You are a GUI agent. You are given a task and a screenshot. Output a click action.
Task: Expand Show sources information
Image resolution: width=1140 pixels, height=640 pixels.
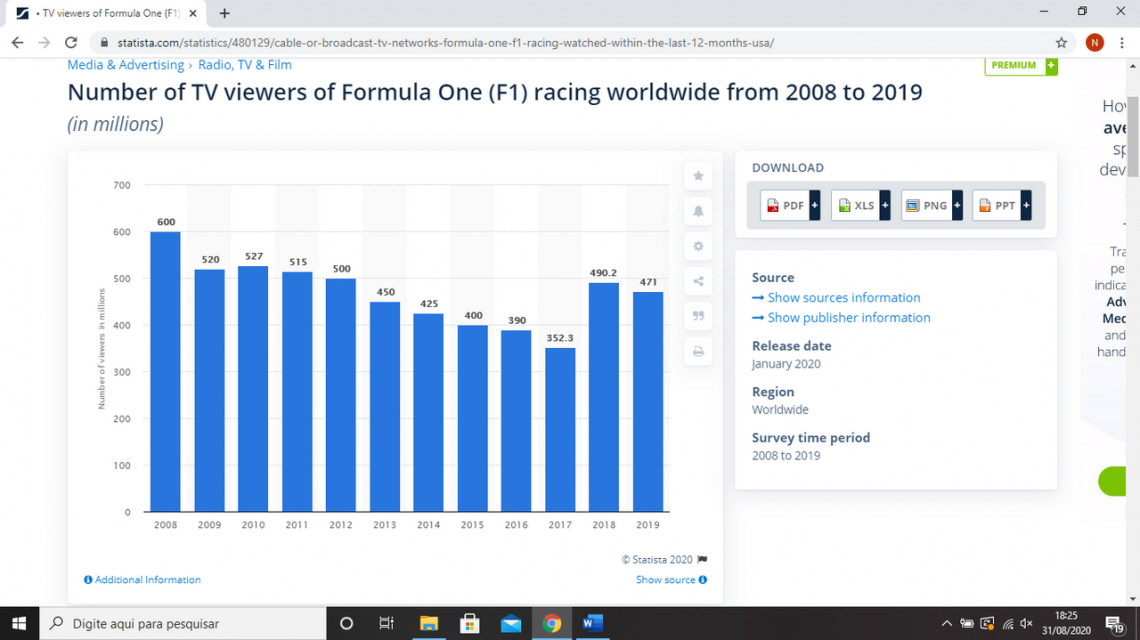[x=843, y=298]
